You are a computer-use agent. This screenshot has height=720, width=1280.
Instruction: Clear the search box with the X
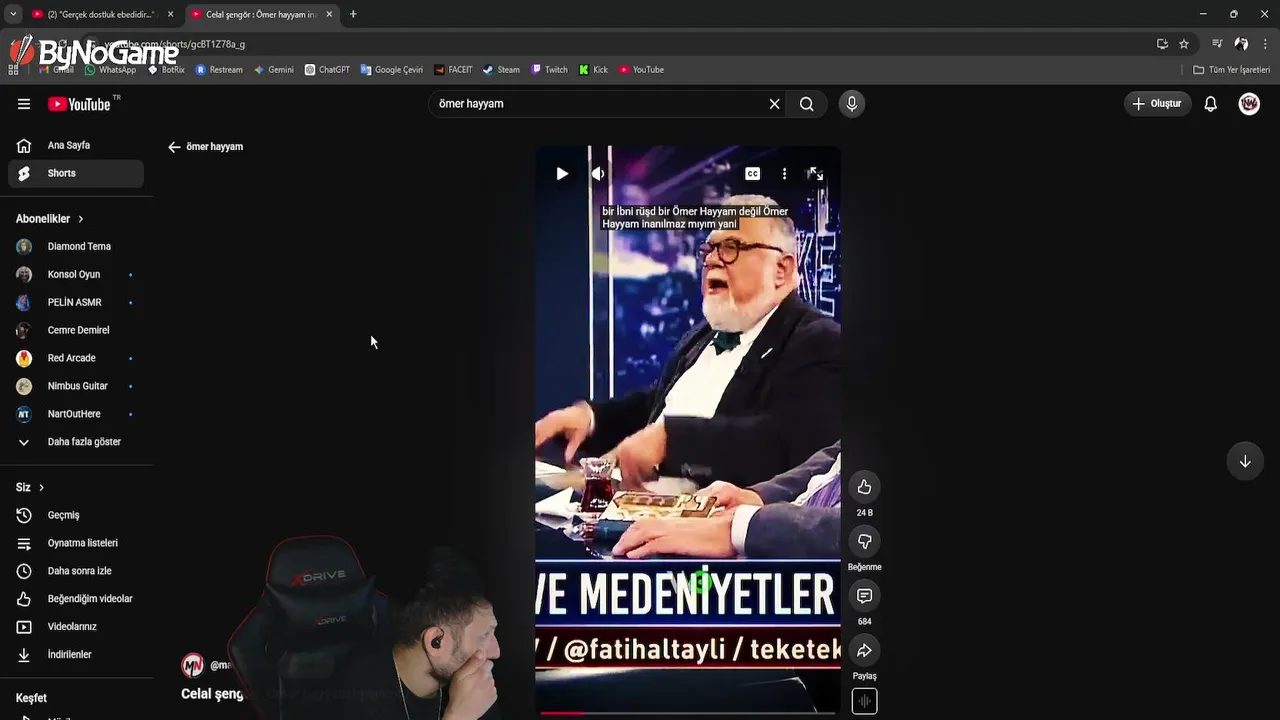774,104
